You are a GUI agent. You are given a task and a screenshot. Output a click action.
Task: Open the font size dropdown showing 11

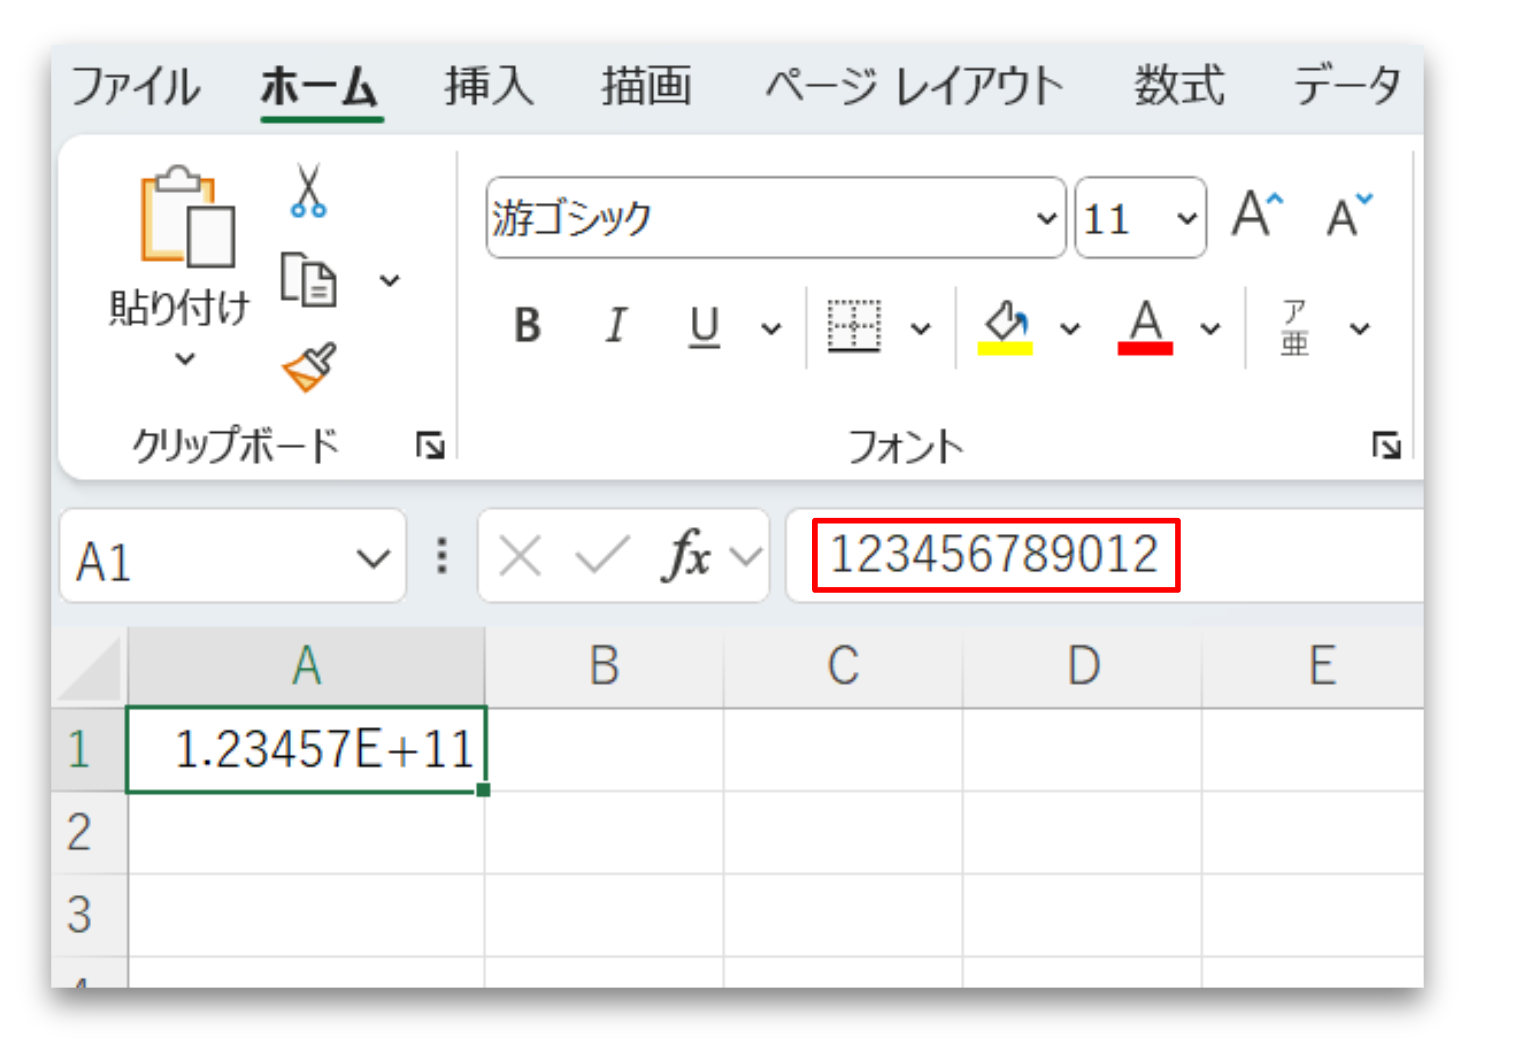pyautogui.click(x=1187, y=218)
